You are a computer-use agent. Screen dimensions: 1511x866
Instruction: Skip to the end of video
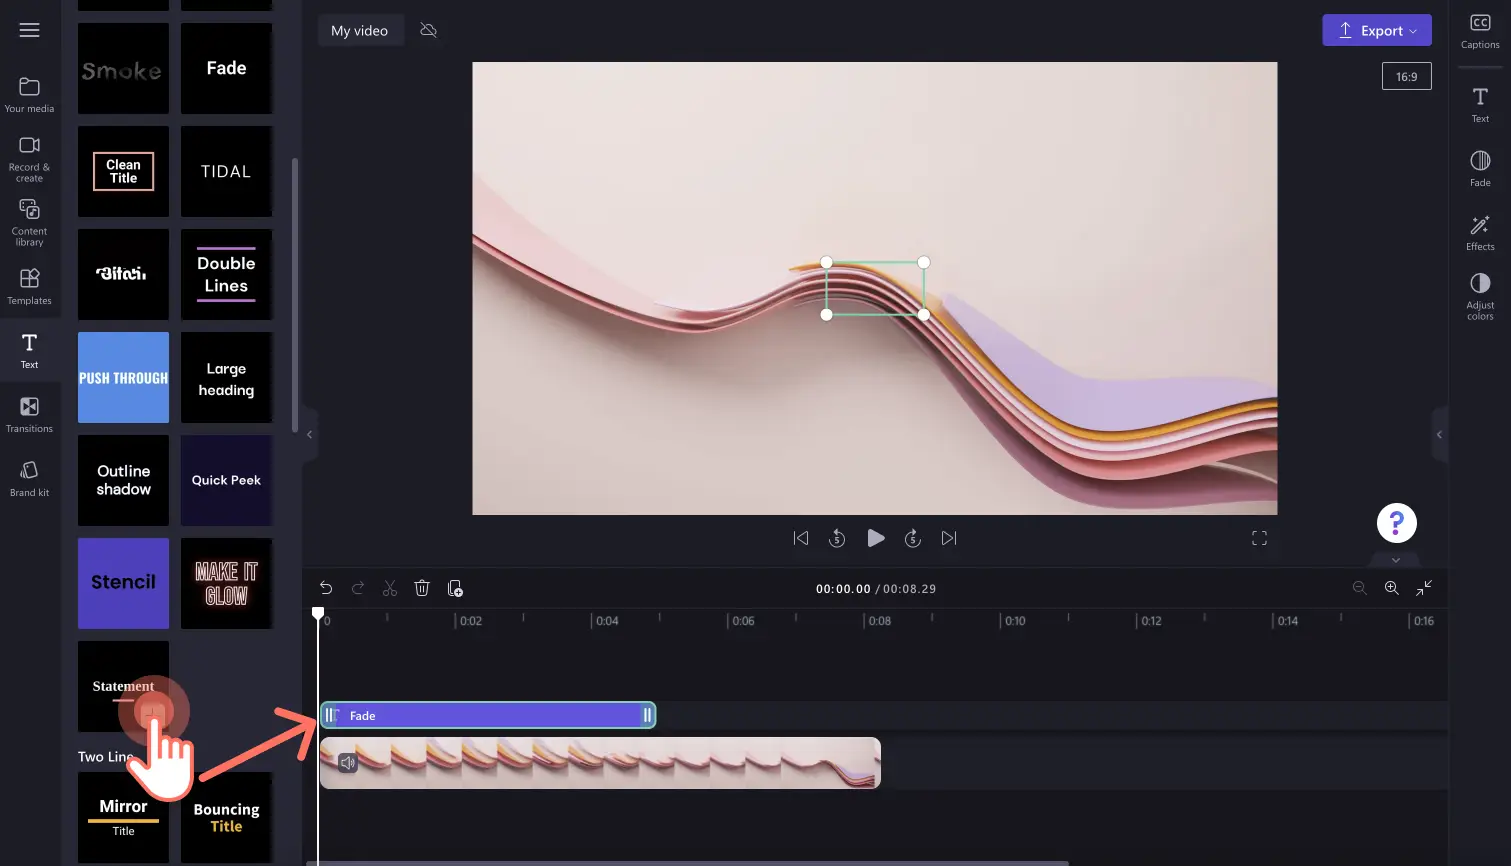tap(949, 538)
